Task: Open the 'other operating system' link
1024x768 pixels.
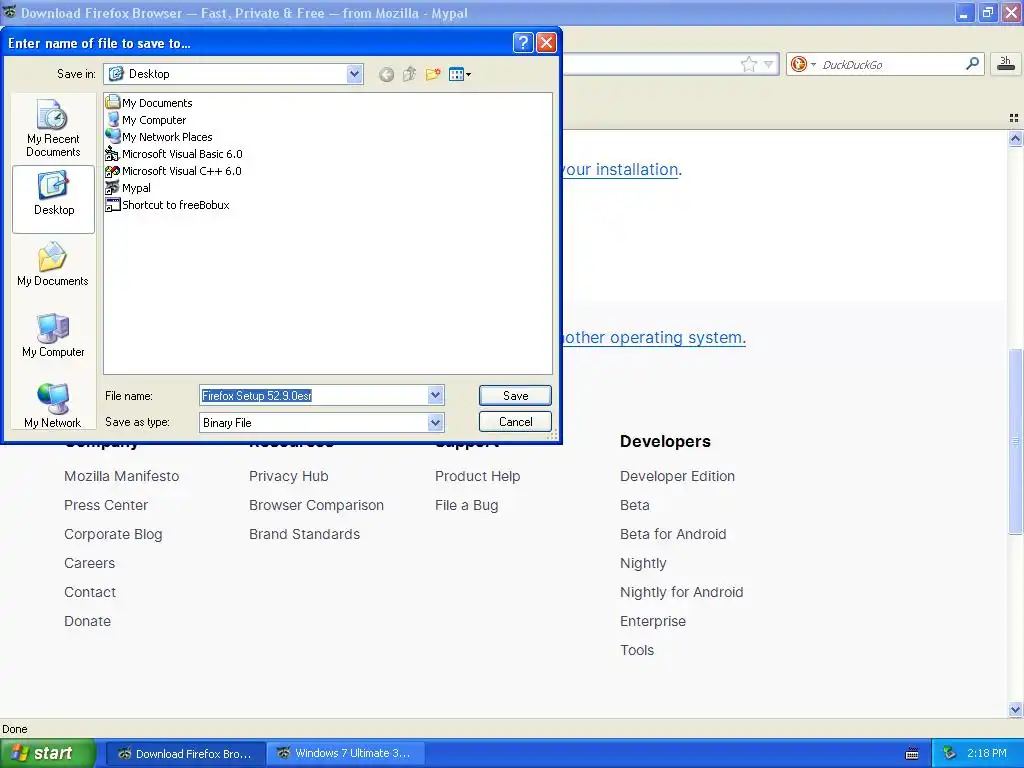Action: pyautogui.click(x=654, y=338)
